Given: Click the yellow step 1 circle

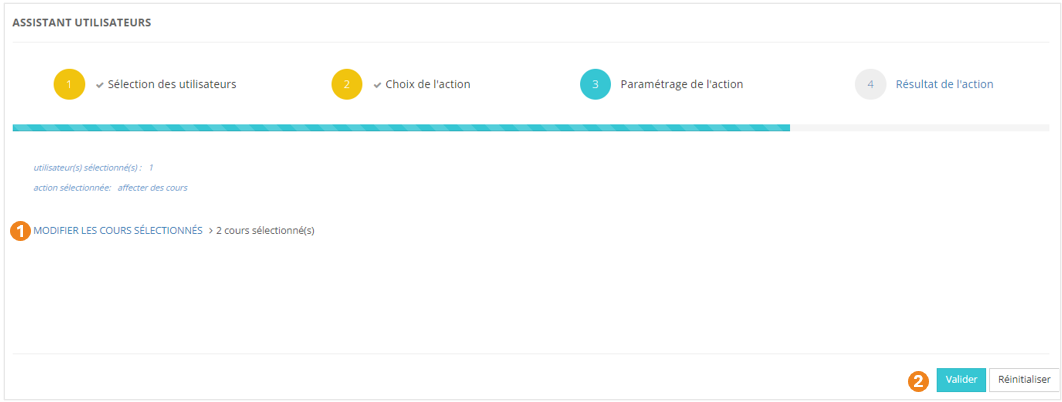Looking at the screenshot, I should pyautogui.click(x=69, y=84).
